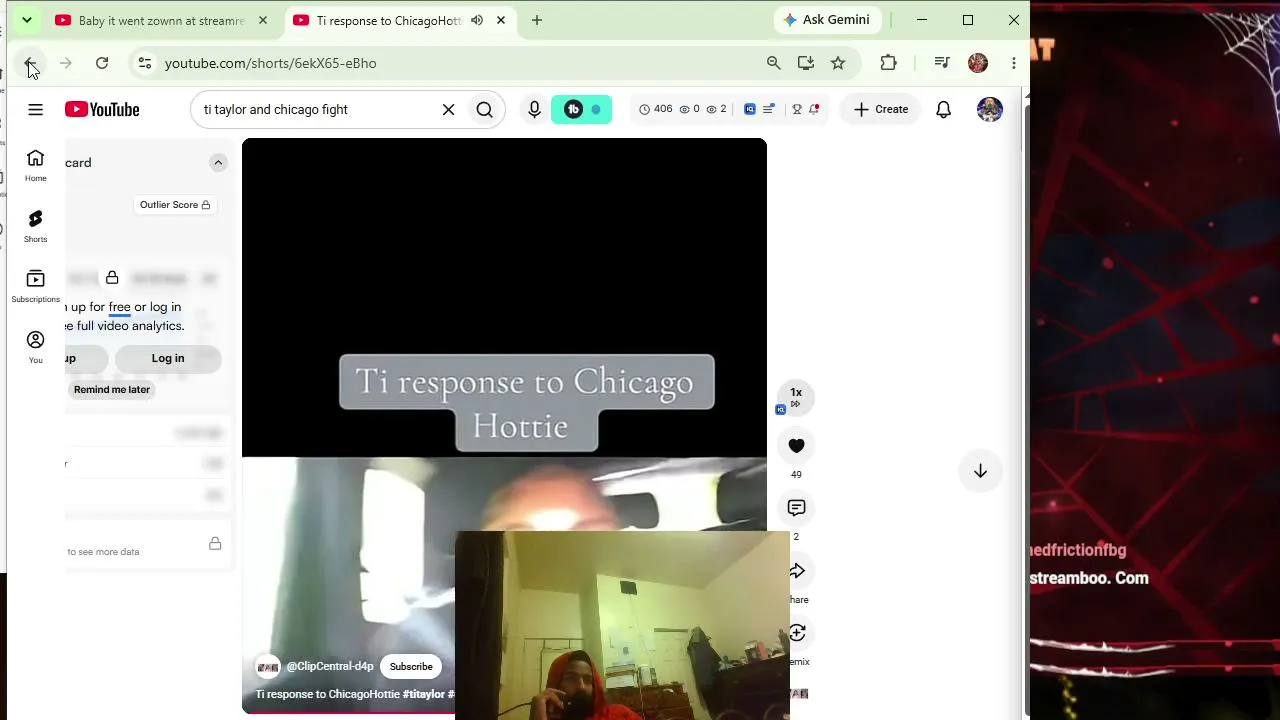
Task: Open Home in the YouTube sidebar
Action: (35, 165)
